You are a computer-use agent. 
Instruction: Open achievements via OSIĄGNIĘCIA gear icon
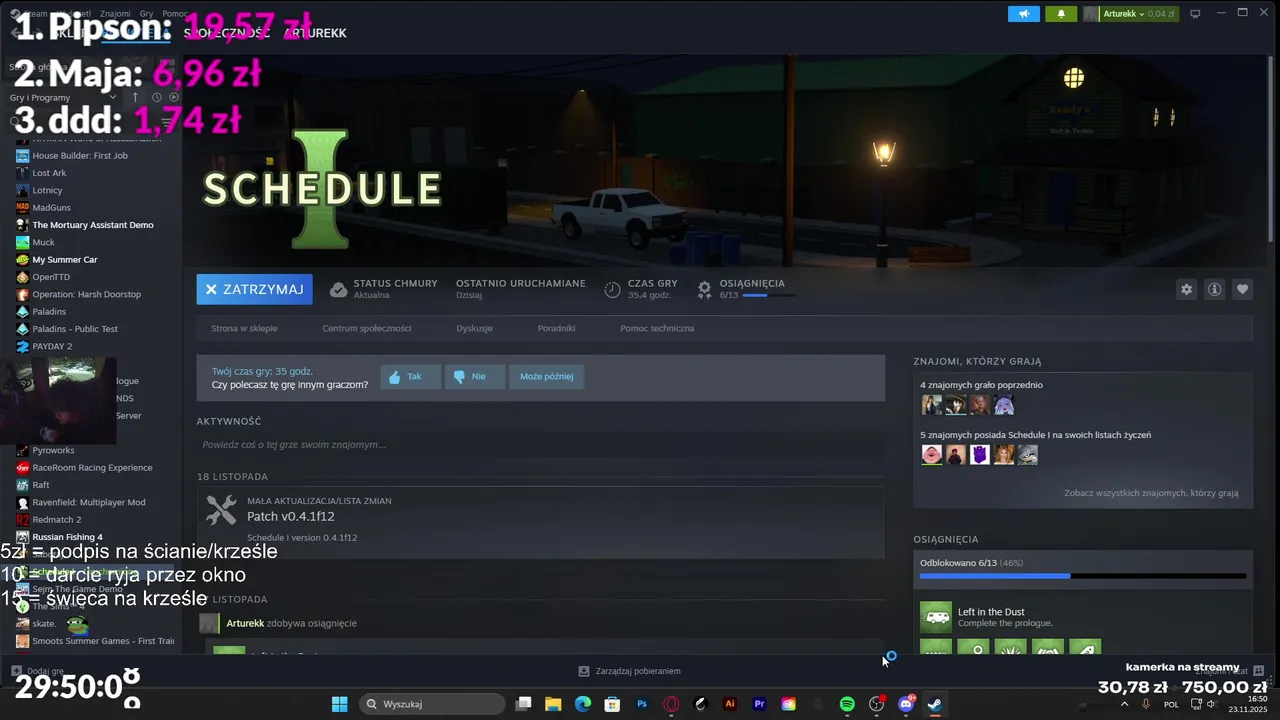704,289
